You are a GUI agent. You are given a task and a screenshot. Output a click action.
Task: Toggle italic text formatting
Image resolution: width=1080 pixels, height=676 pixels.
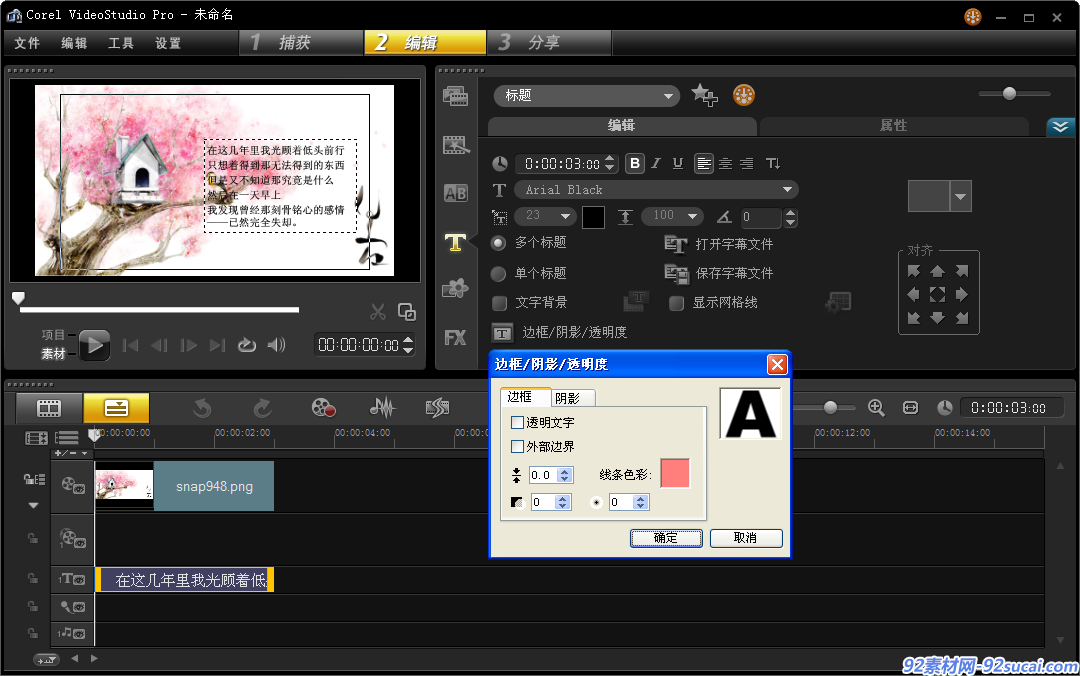(656, 163)
